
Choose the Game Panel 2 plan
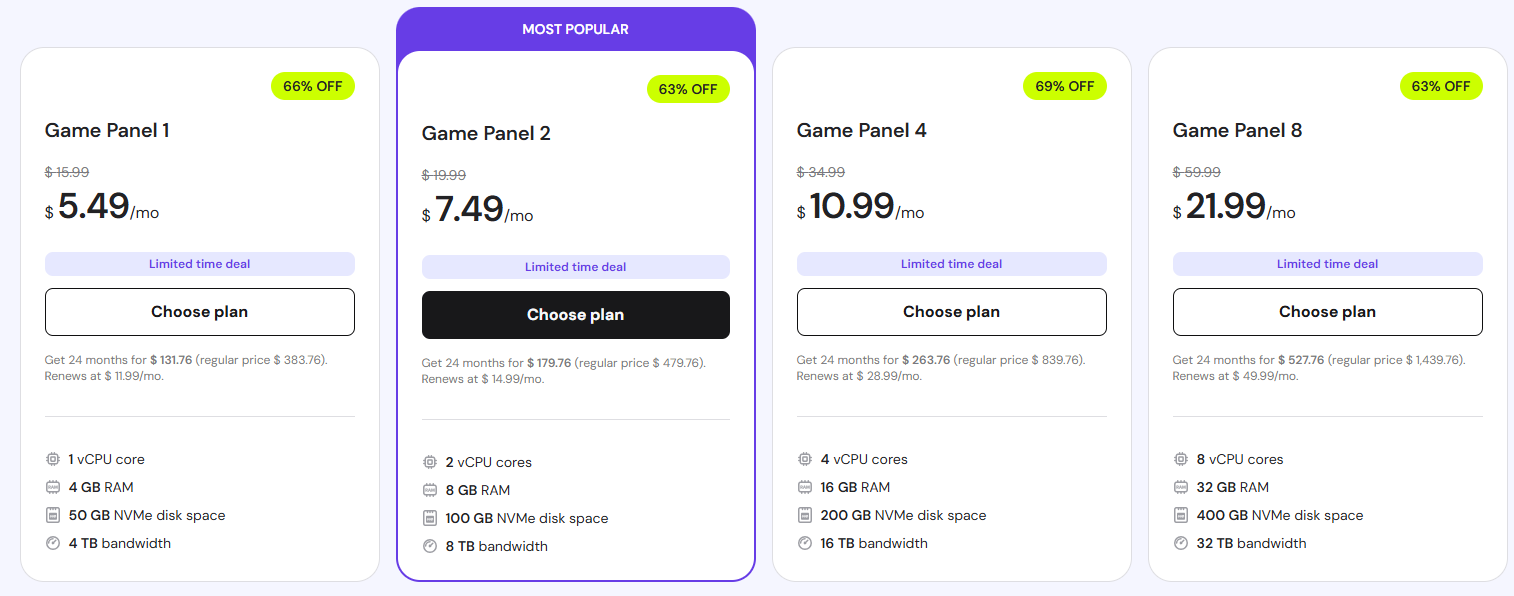tap(576, 315)
